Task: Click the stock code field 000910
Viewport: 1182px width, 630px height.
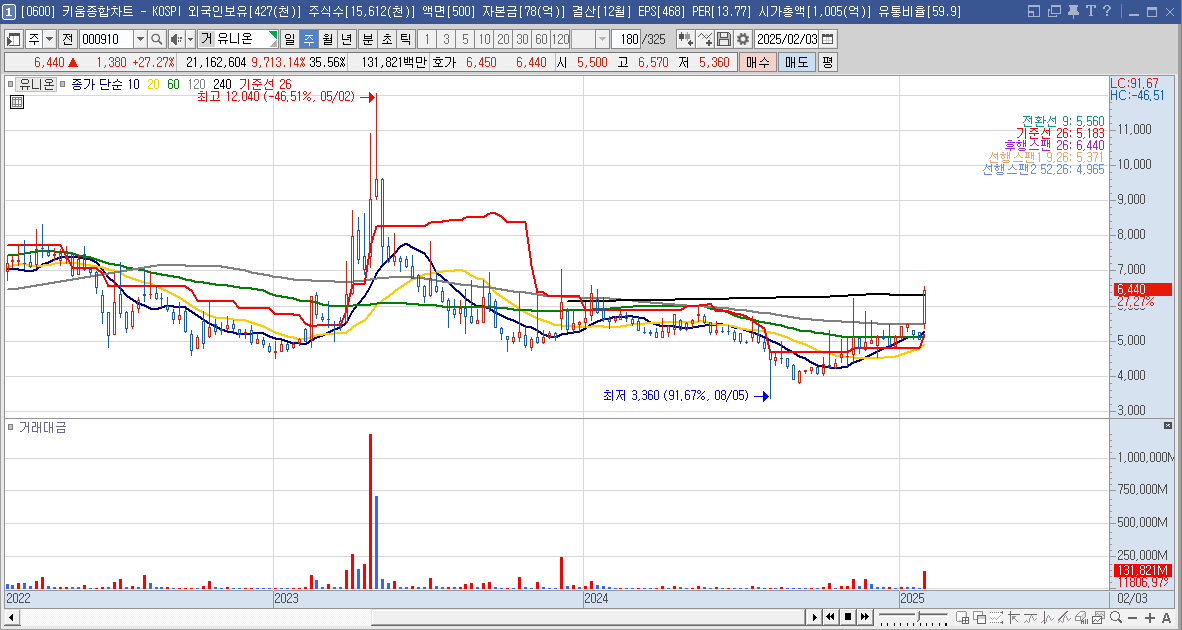Action: click(106, 39)
